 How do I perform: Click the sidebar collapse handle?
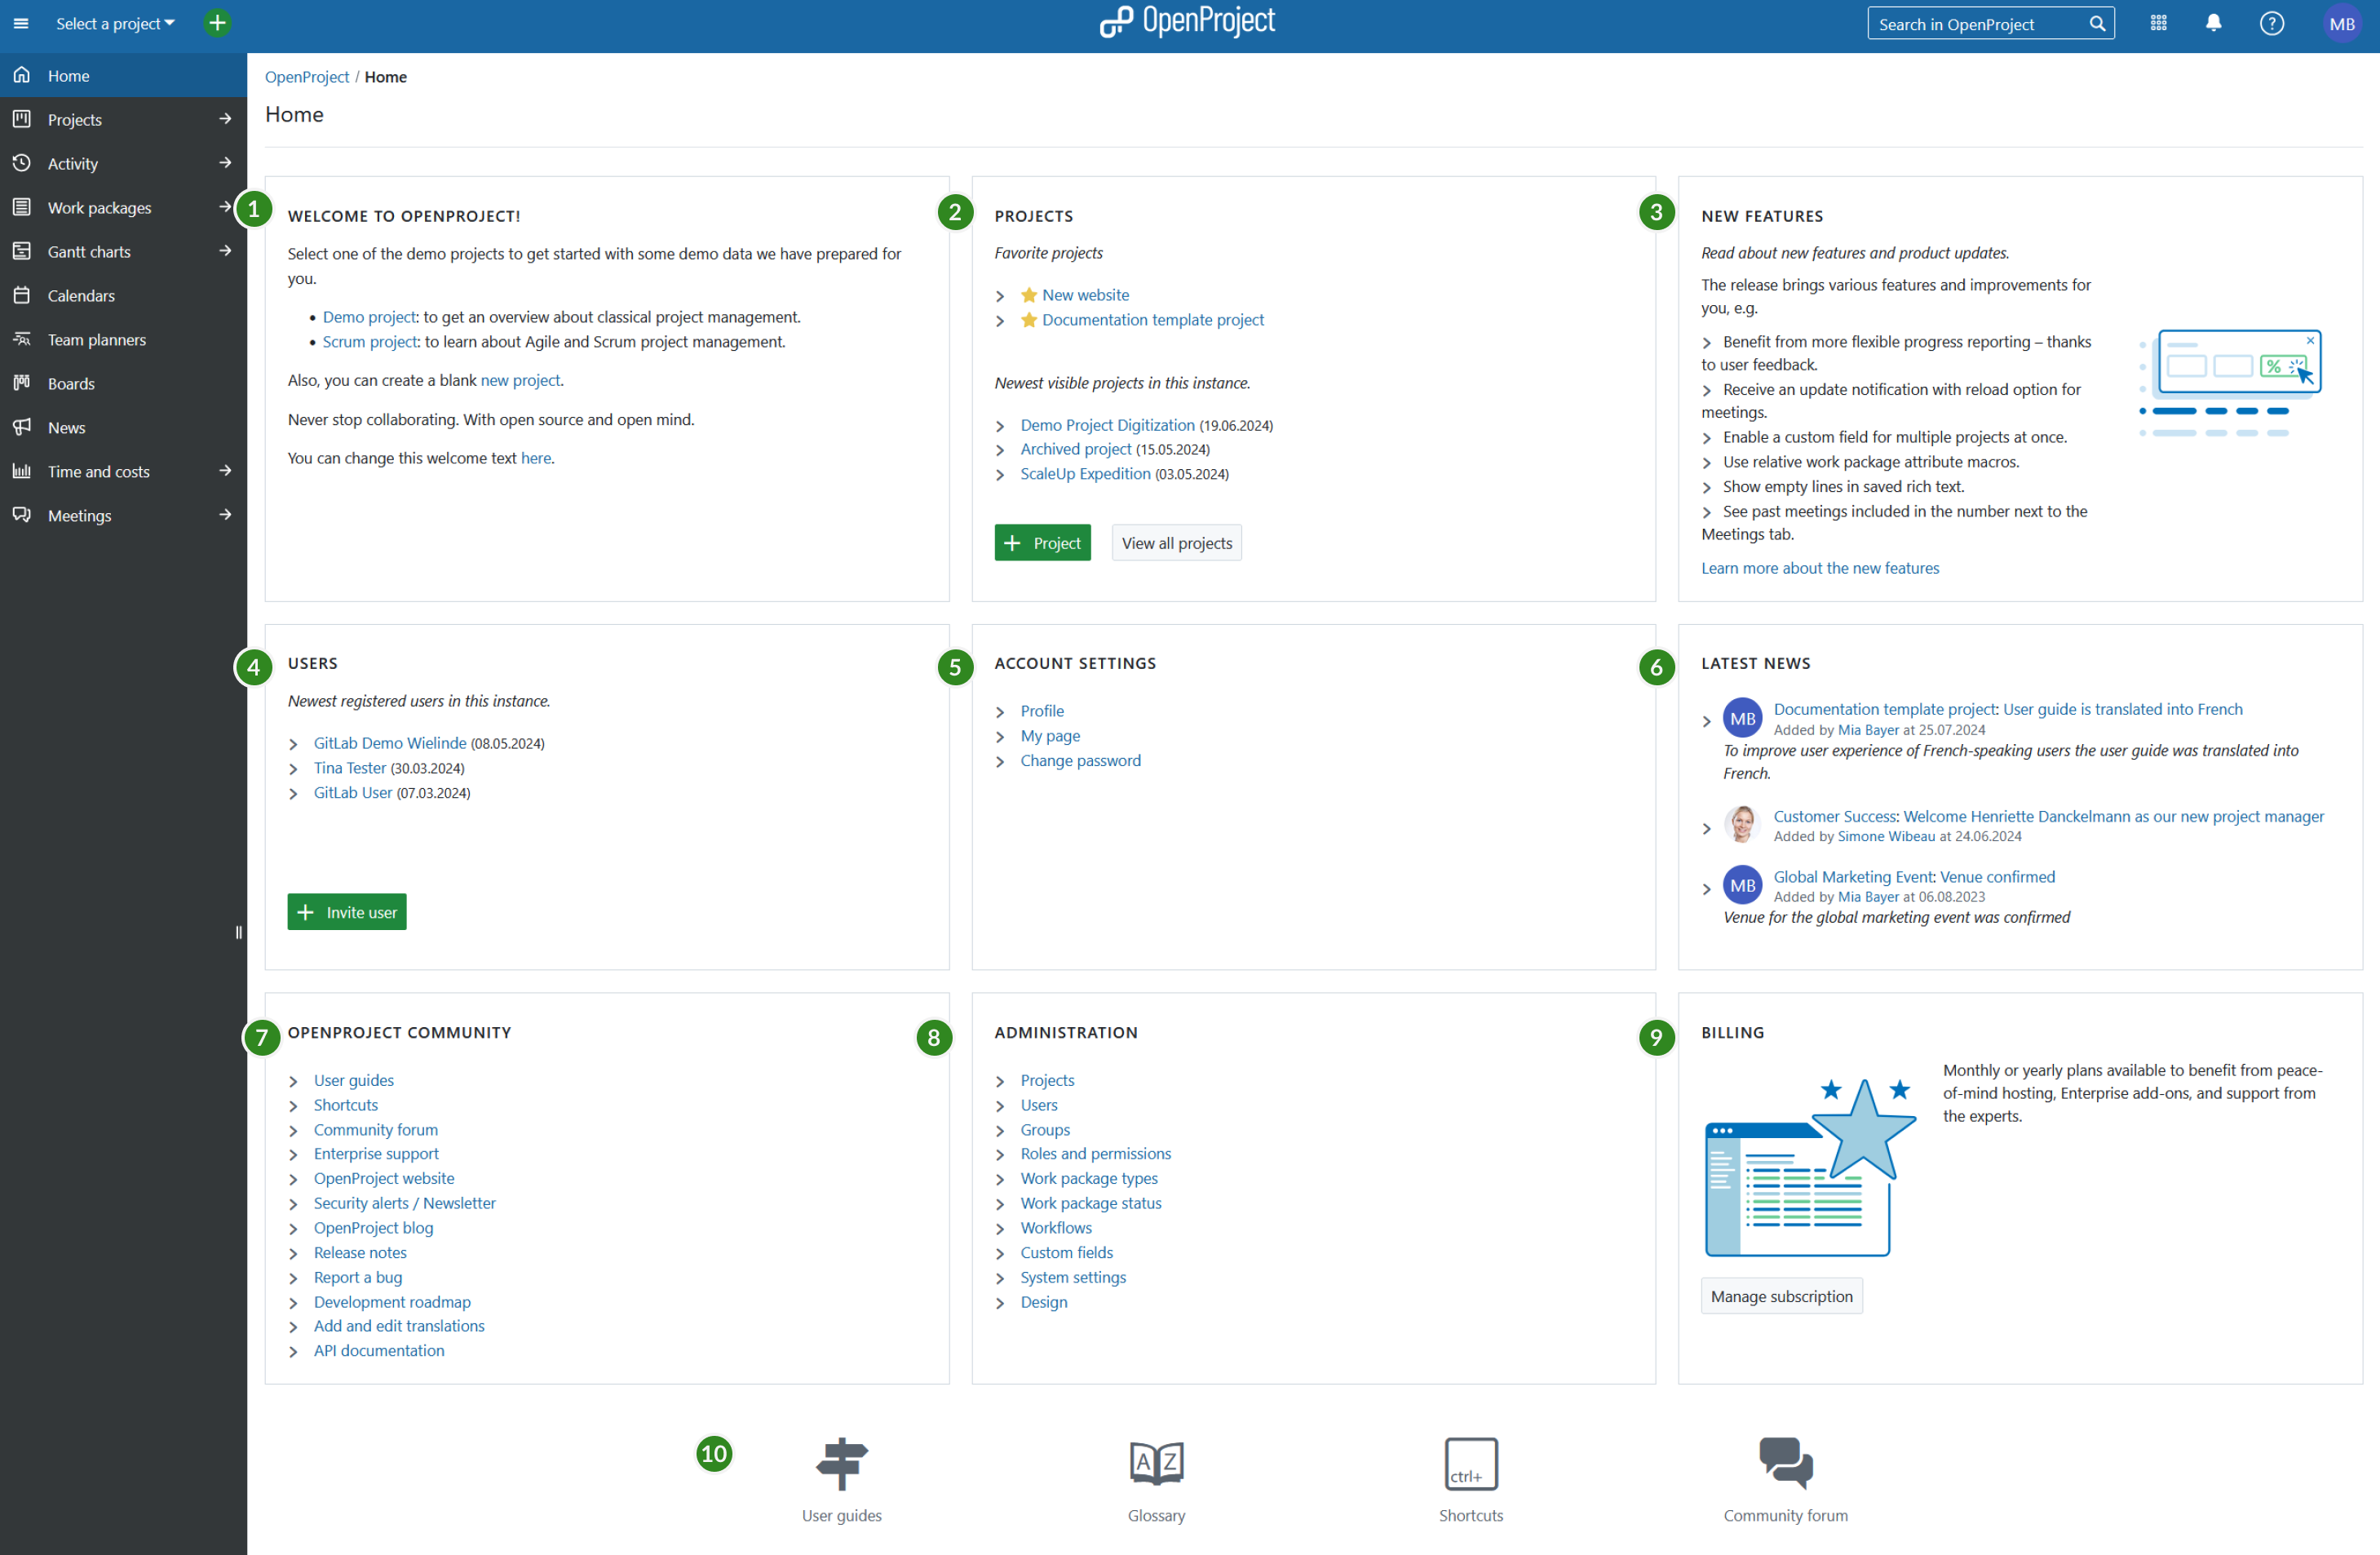click(238, 932)
